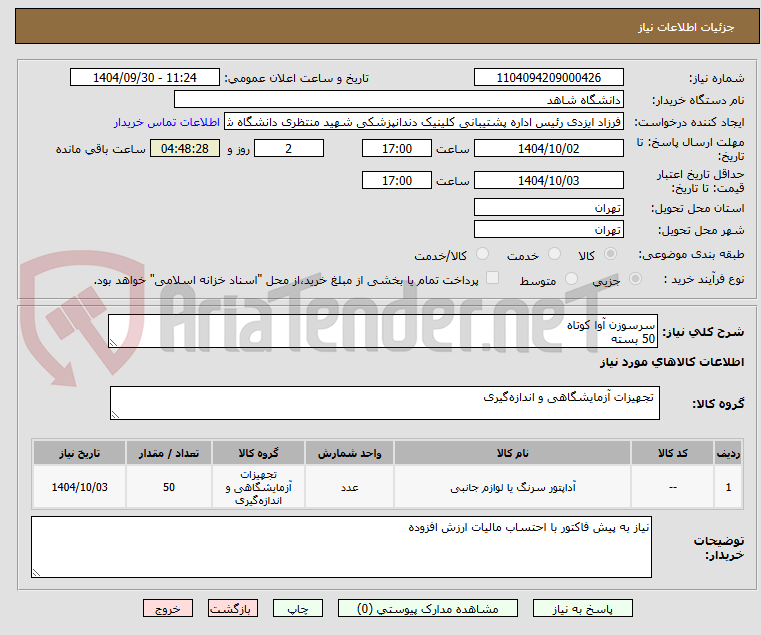This screenshot has width=761, height=635.
Task: Open اطلاعات تماس خریدار link
Action: pos(167,122)
